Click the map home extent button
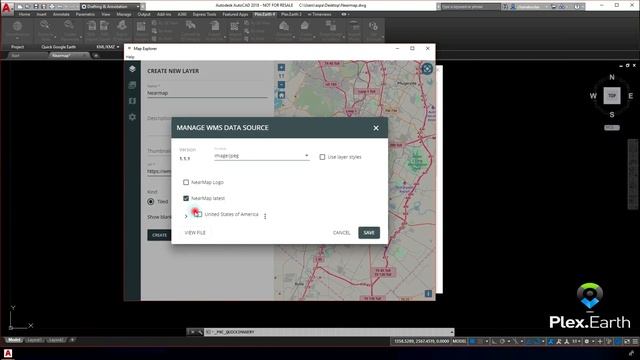The width and height of the screenshot is (640, 360). tap(281, 95)
